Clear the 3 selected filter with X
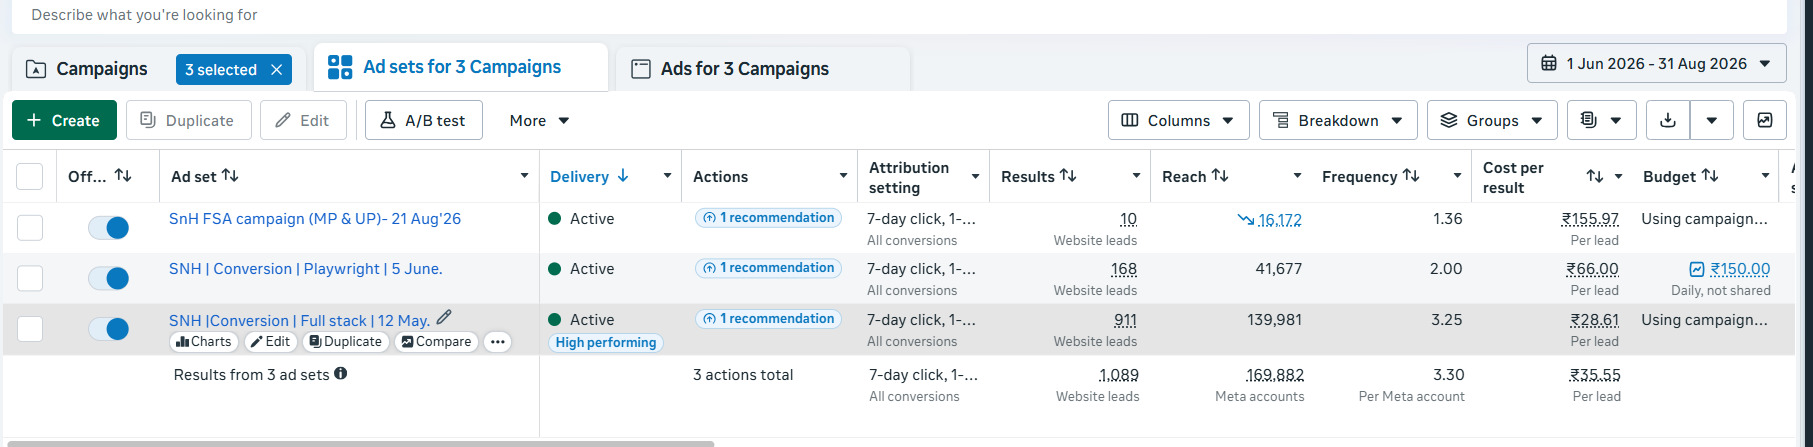 (277, 70)
